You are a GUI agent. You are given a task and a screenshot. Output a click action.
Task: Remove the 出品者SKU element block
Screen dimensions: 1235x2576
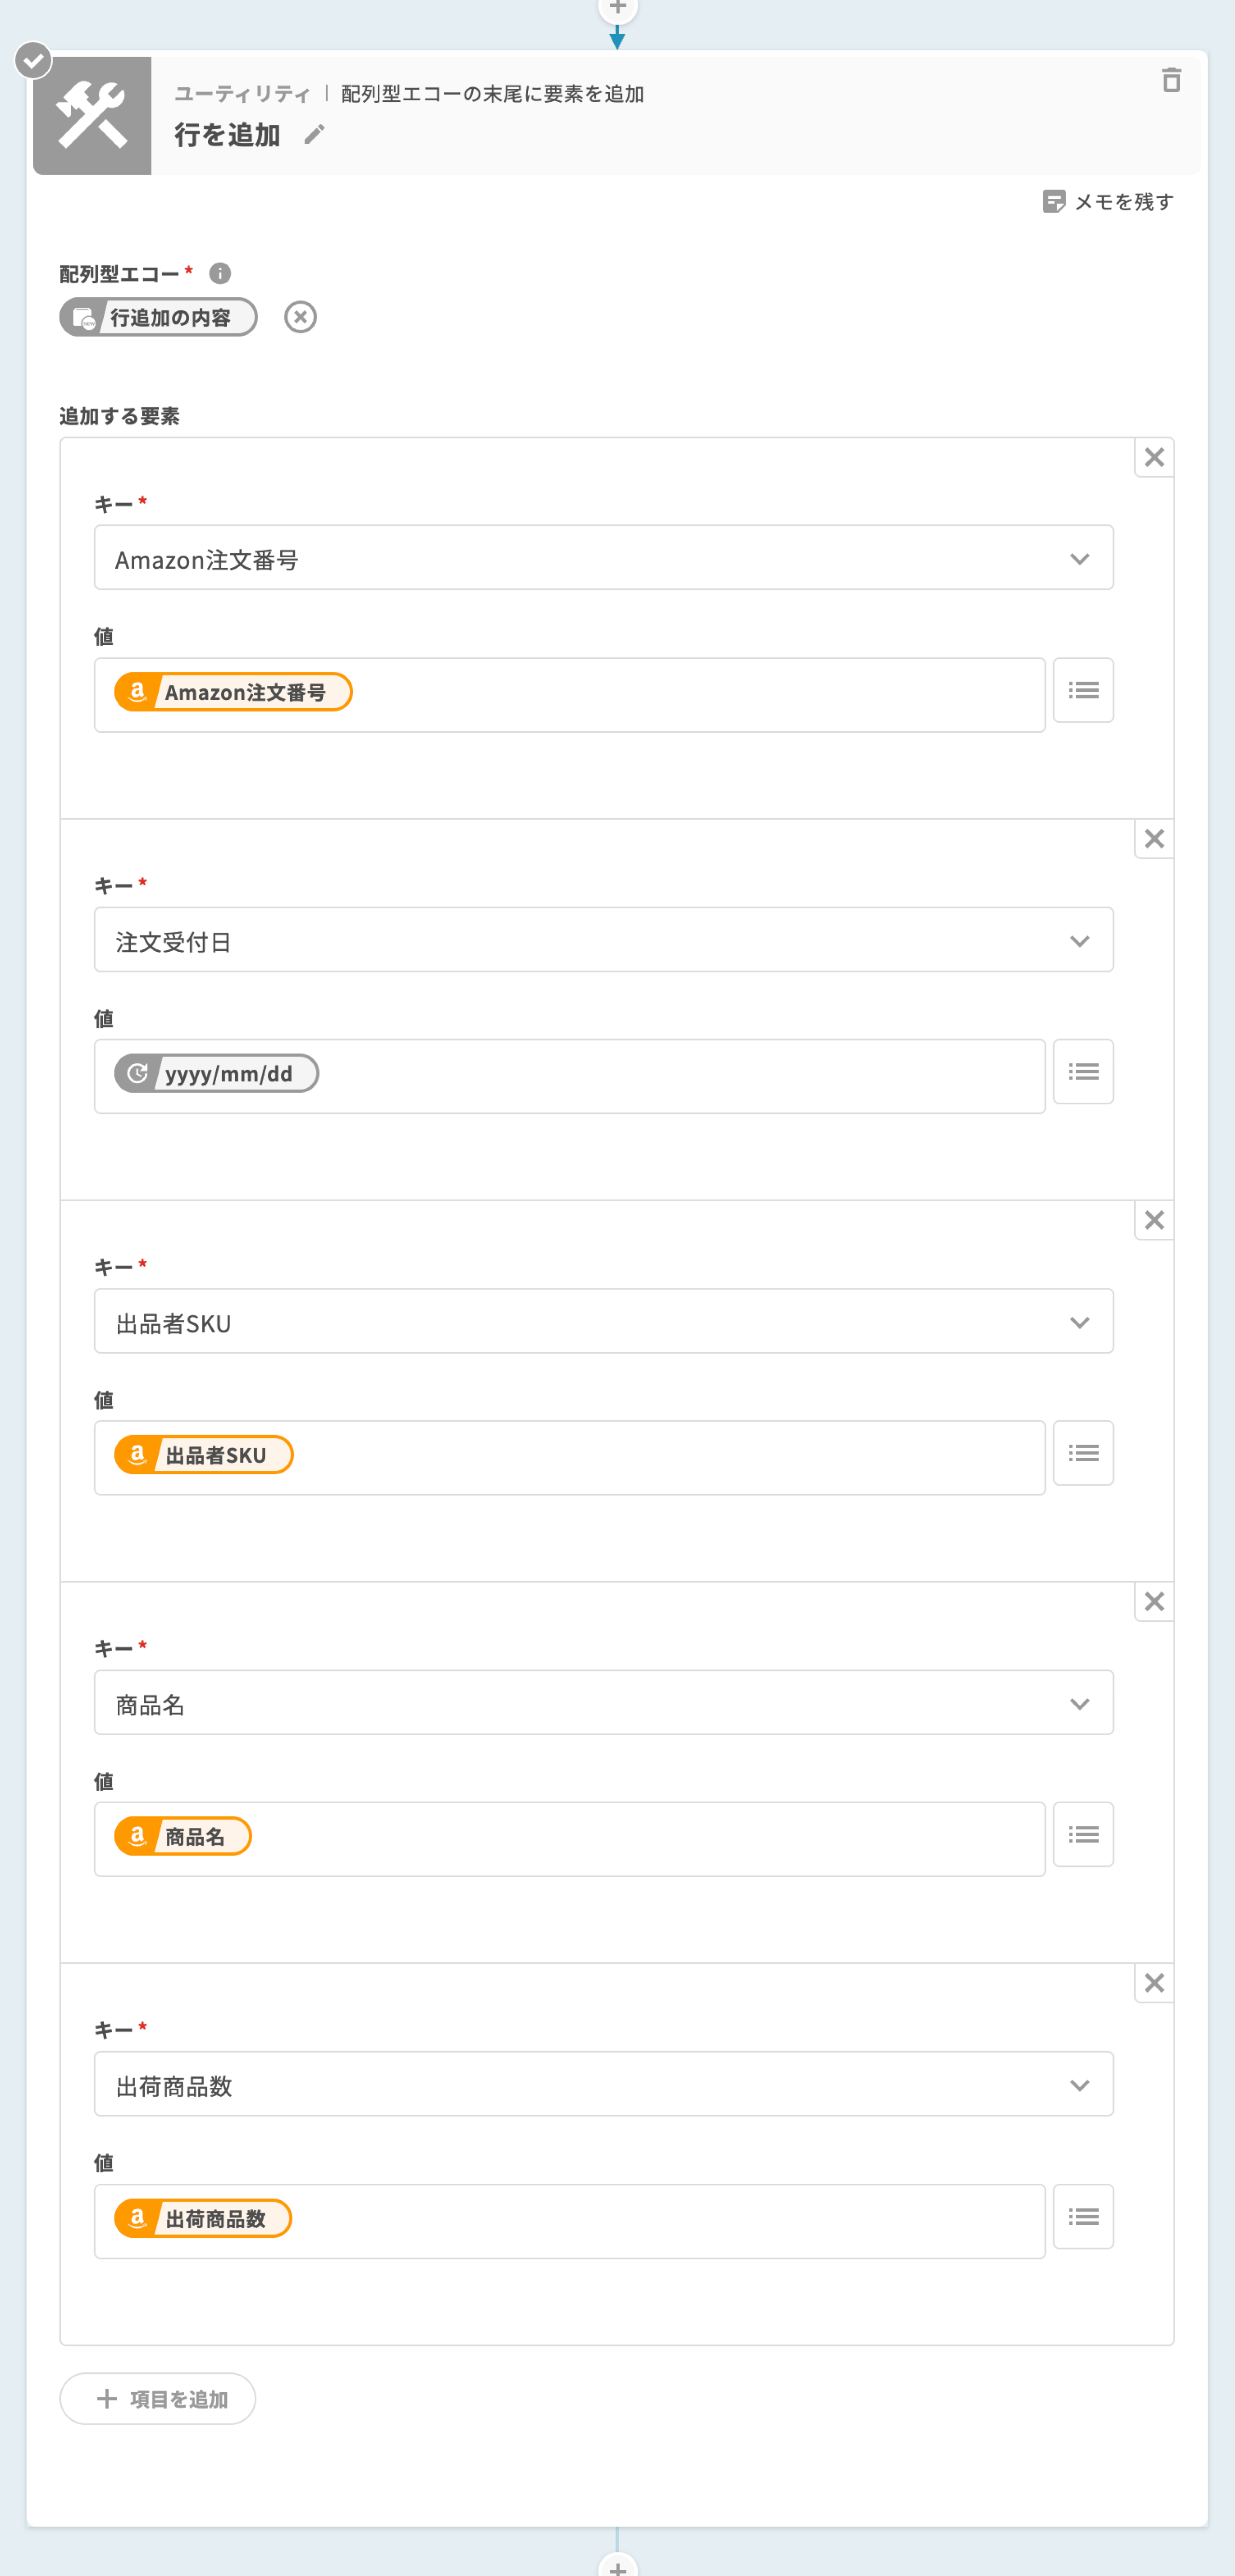(x=1153, y=1220)
